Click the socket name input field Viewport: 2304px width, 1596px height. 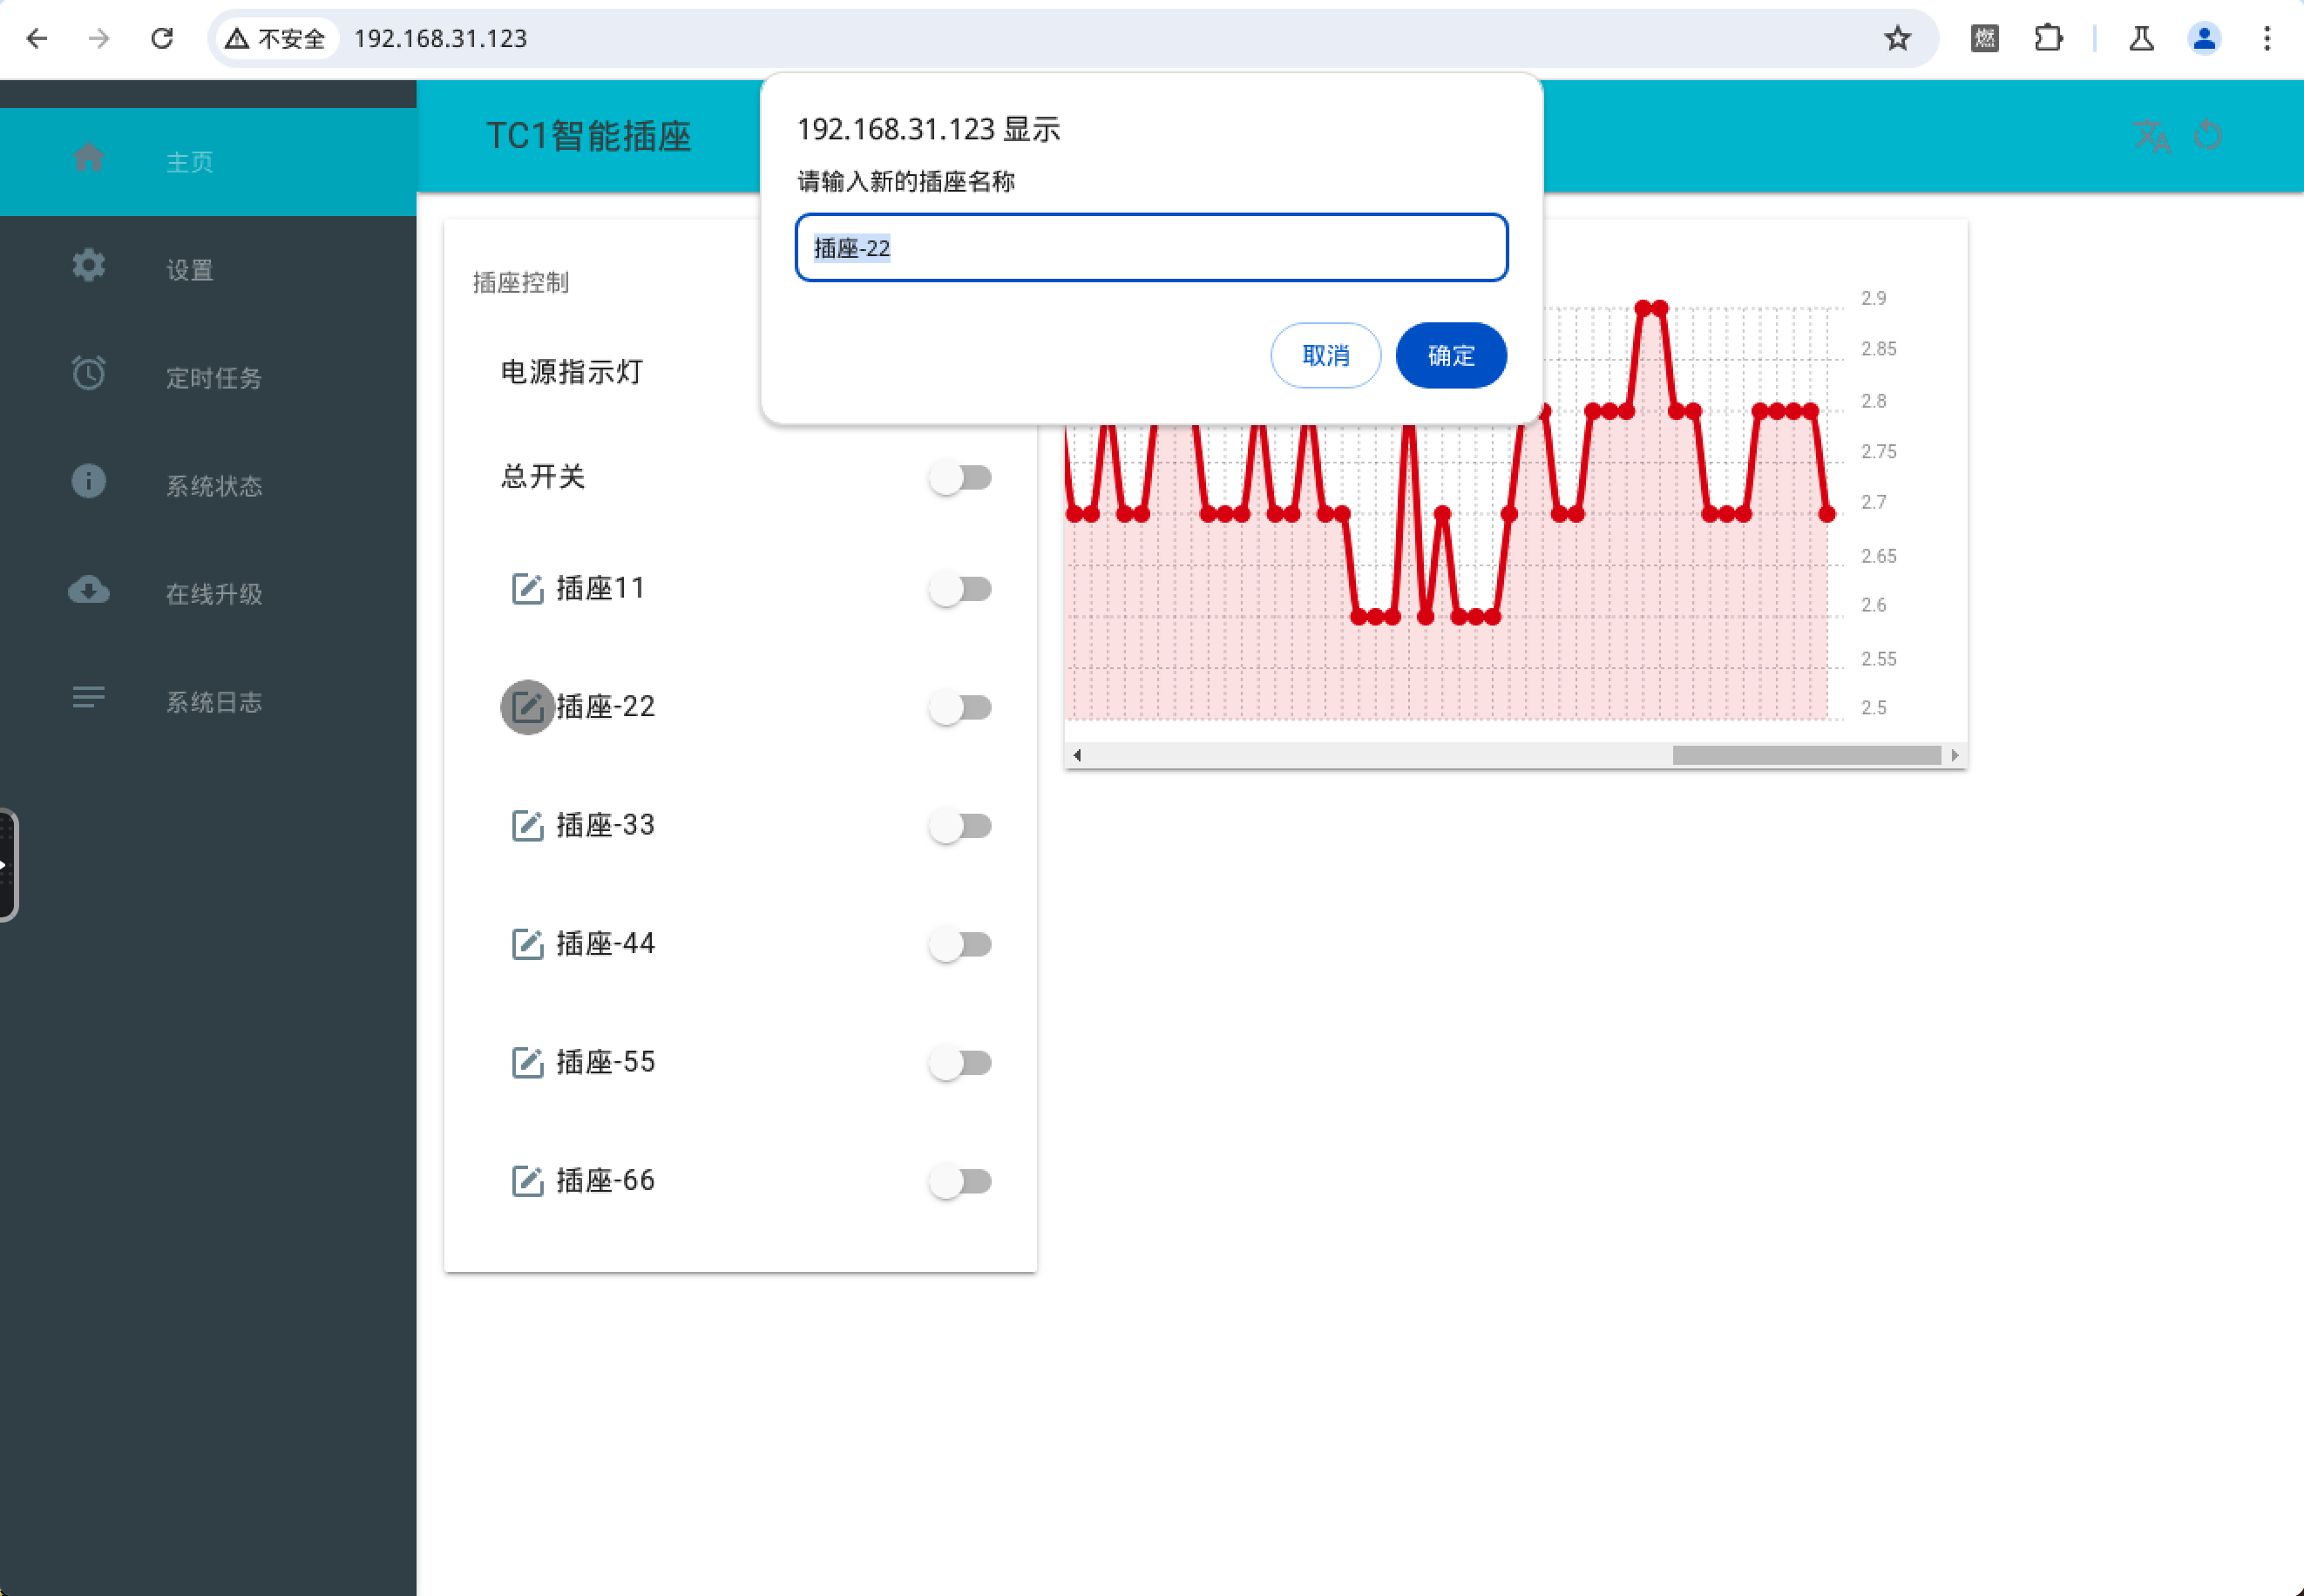click(x=1150, y=248)
